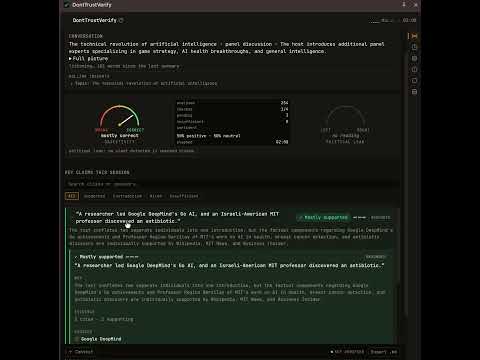The height and width of the screenshot is (360, 480).
Task: Click the green Mostly supported badge on the claim
Action: [323, 217]
